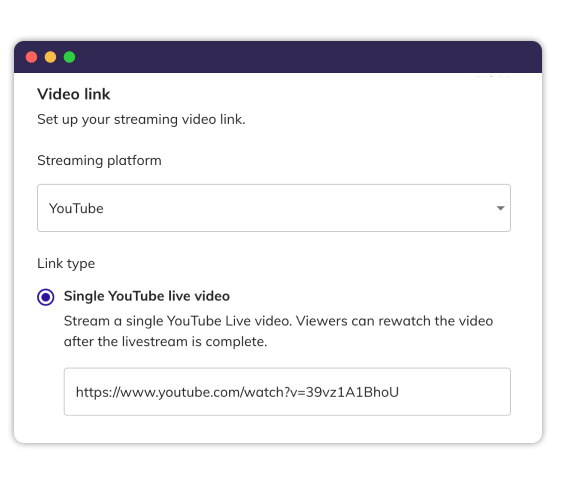Click the 'Video link' heading
Image resolution: width=571 pixels, height=482 pixels.
[x=74, y=94]
